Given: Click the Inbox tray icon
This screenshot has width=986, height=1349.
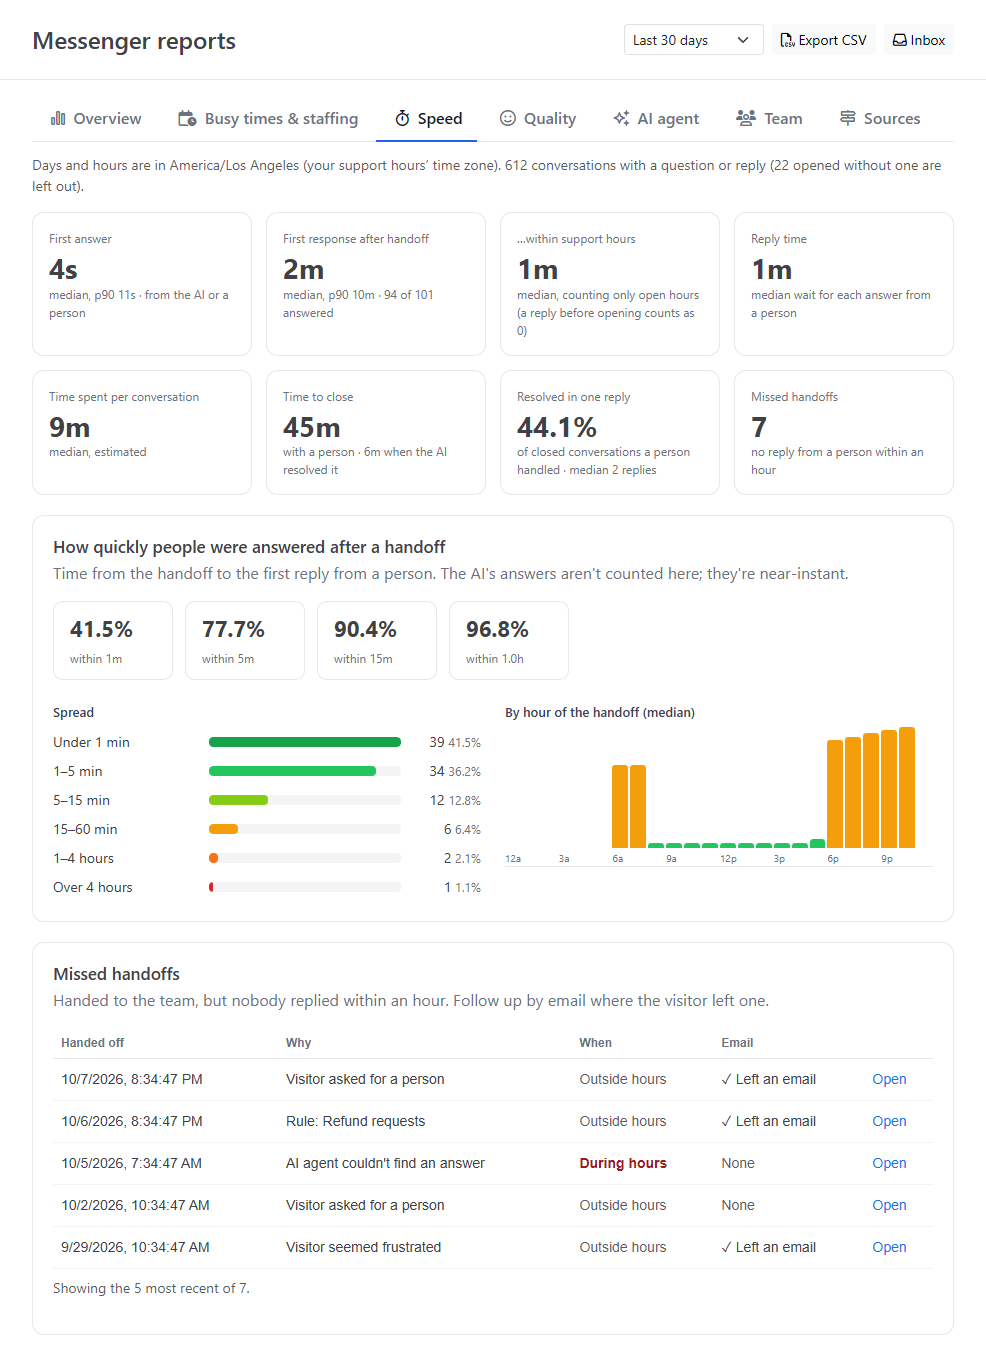Looking at the screenshot, I should coord(900,40).
